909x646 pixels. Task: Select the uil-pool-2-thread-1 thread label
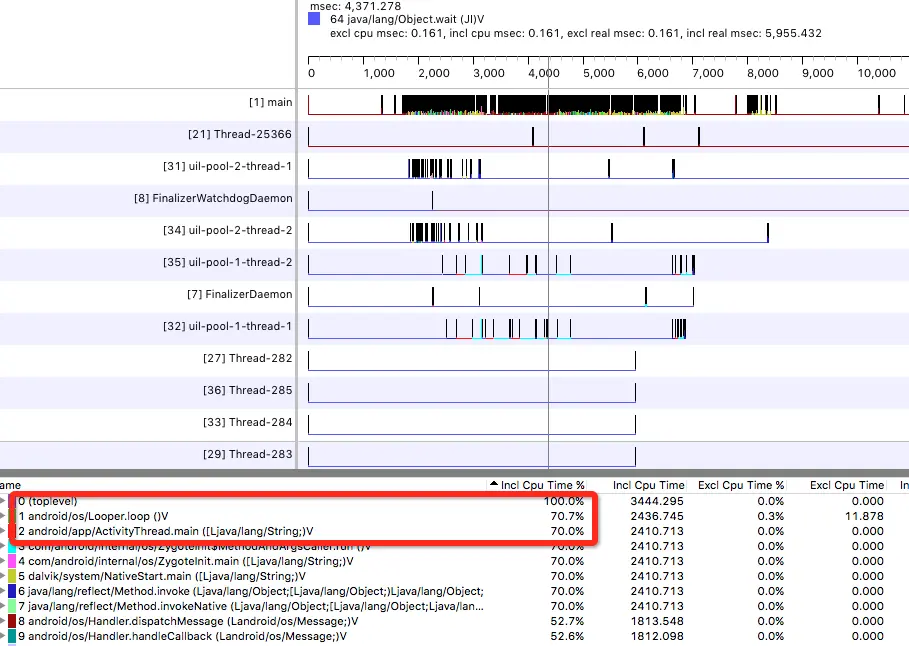[227, 166]
